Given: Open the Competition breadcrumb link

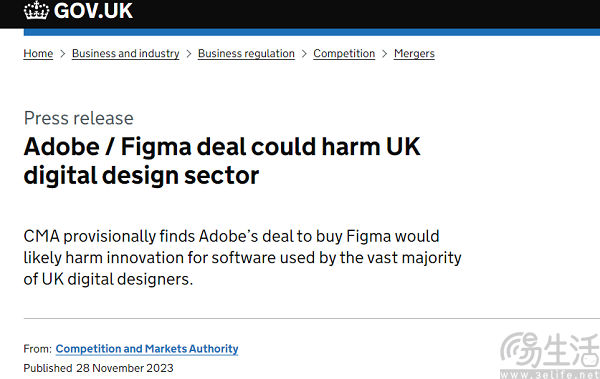Looking at the screenshot, I should [x=344, y=54].
